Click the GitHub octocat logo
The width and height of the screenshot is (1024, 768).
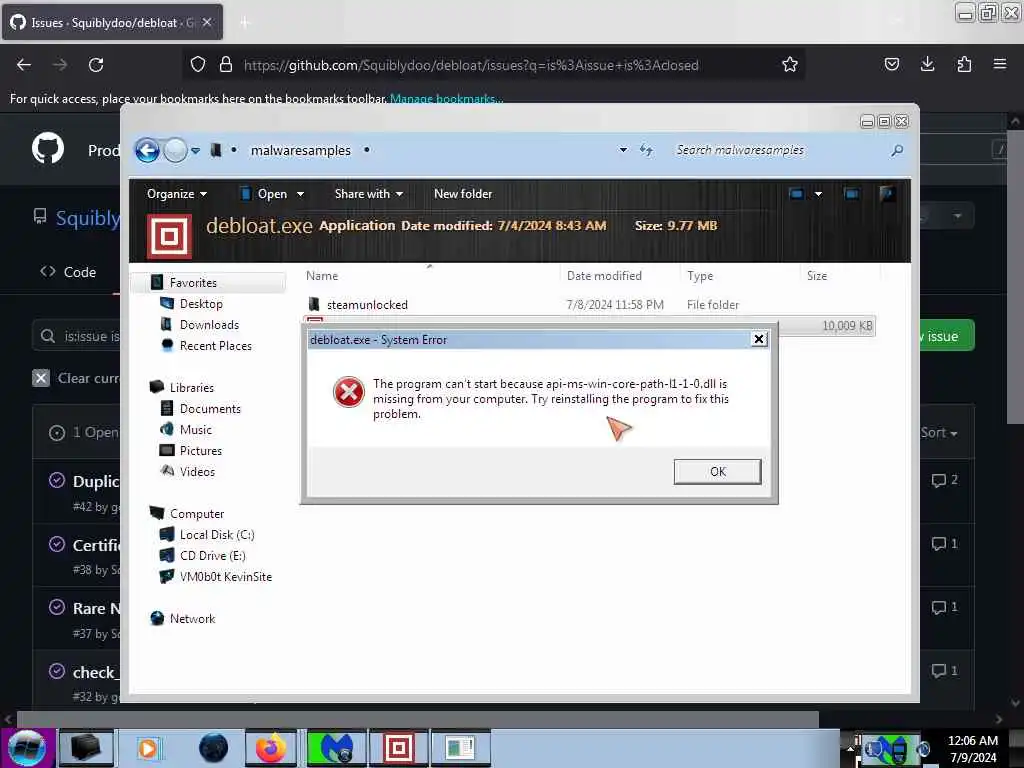[48, 149]
